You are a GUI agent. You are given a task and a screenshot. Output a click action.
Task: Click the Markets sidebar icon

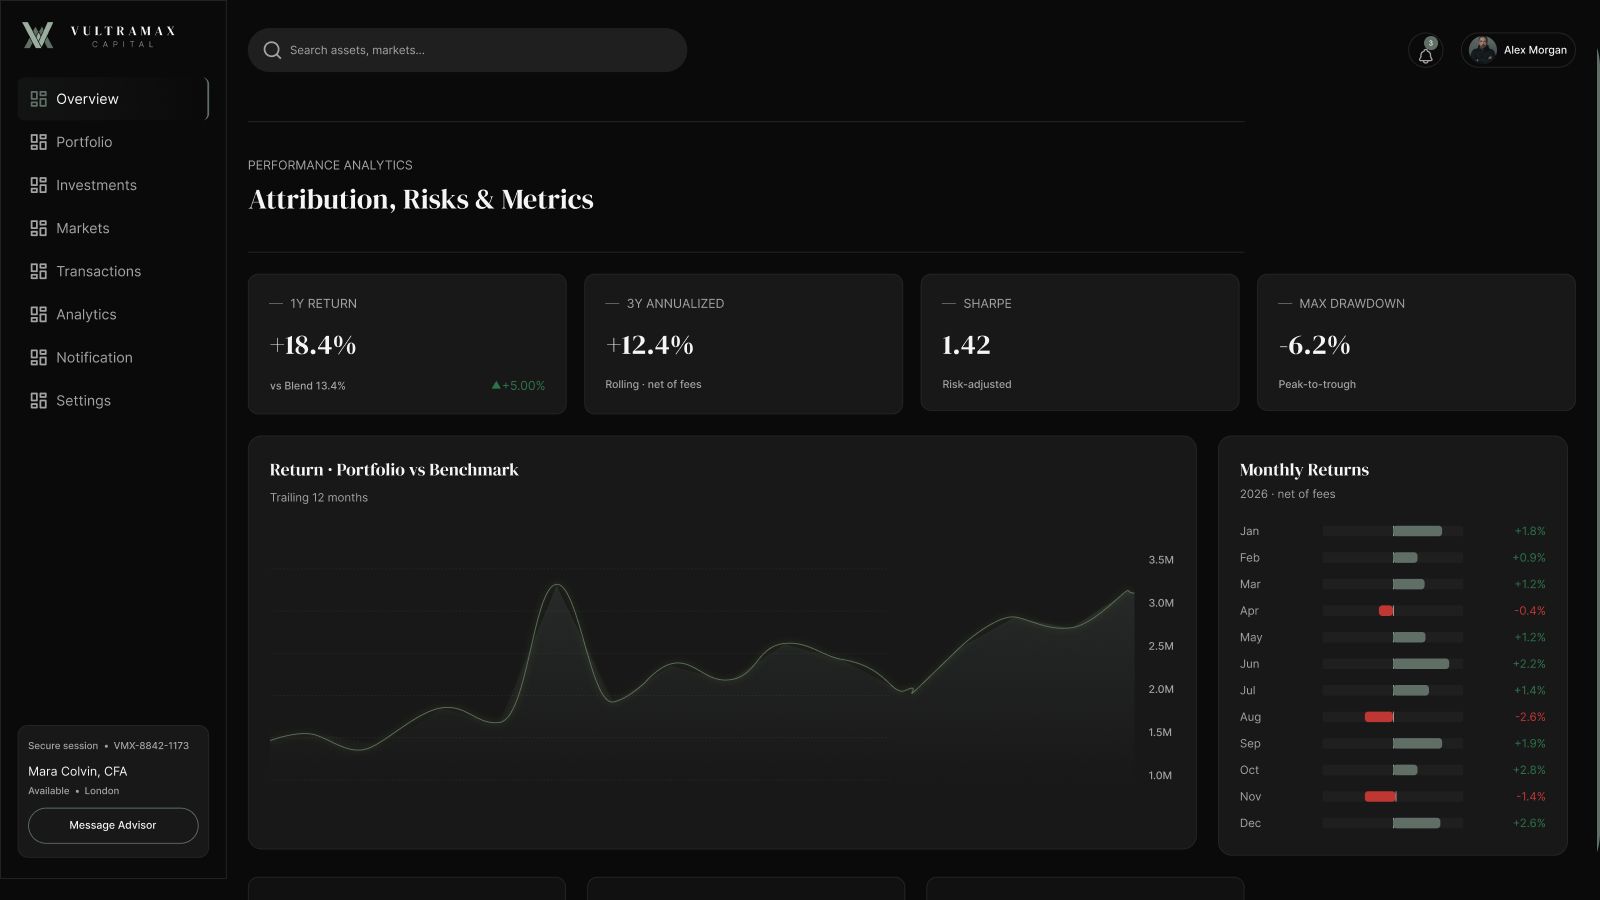click(x=39, y=228)
